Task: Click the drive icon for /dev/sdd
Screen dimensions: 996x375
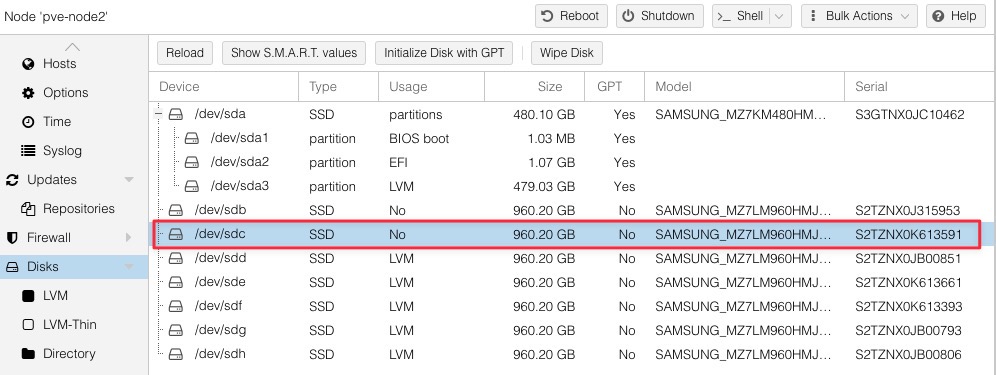Action: point(176,259)
